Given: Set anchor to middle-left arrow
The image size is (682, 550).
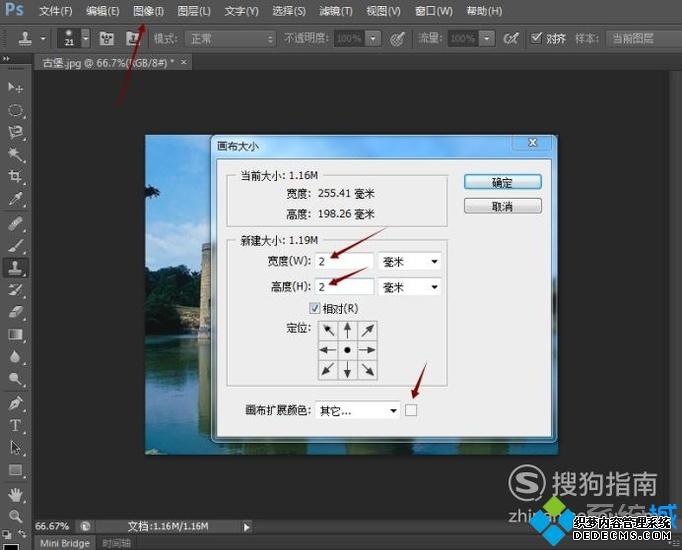Looking at the screenshot, I should (328, 350).
